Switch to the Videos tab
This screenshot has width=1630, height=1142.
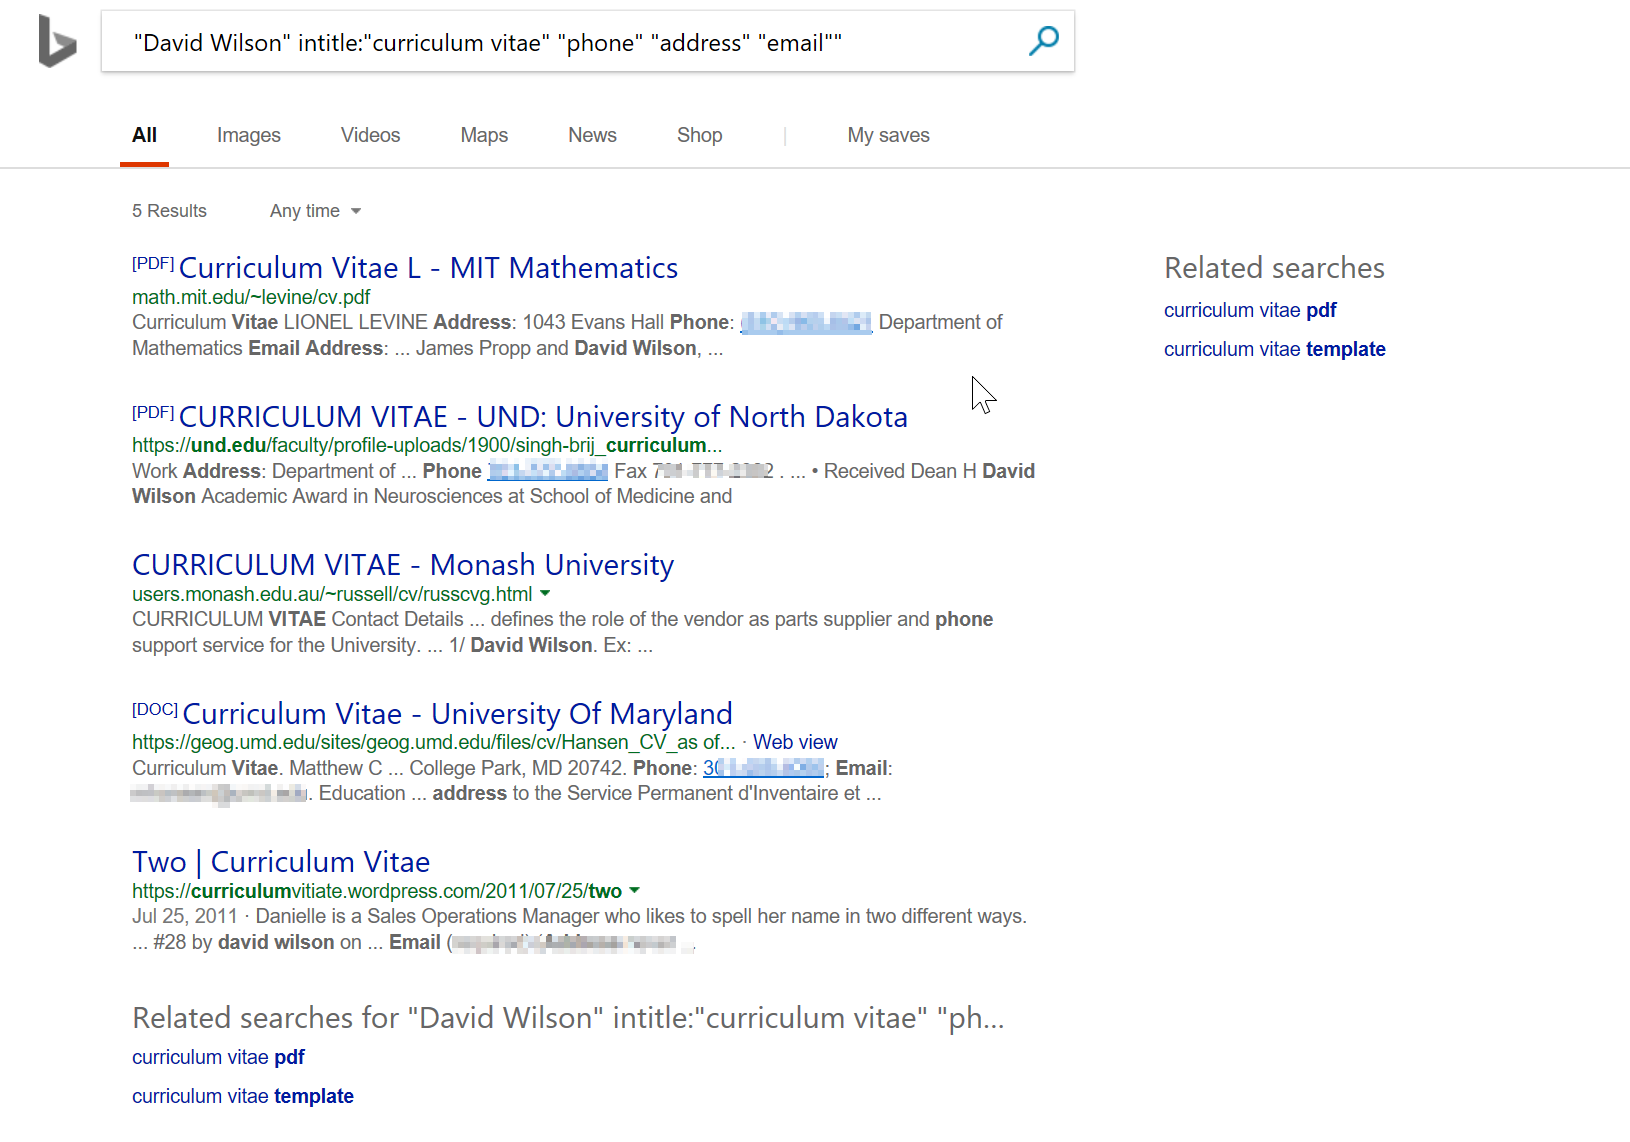(x=370, y=135)
